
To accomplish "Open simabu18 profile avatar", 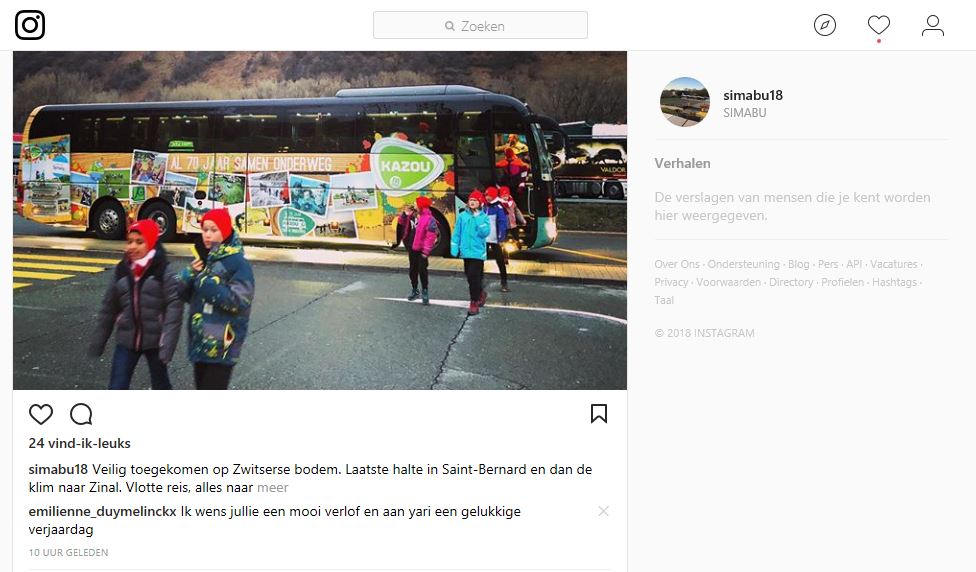I will 685,102.
